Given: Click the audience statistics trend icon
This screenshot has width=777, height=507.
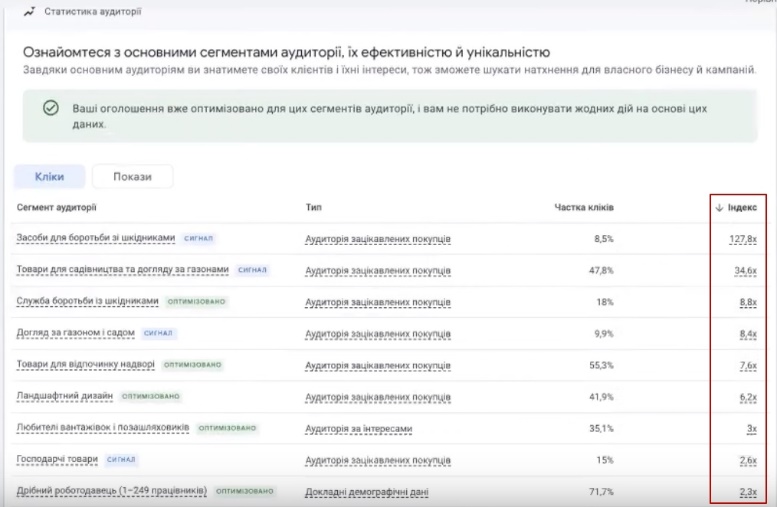Looking at the screenshot, I should (29, 12).
